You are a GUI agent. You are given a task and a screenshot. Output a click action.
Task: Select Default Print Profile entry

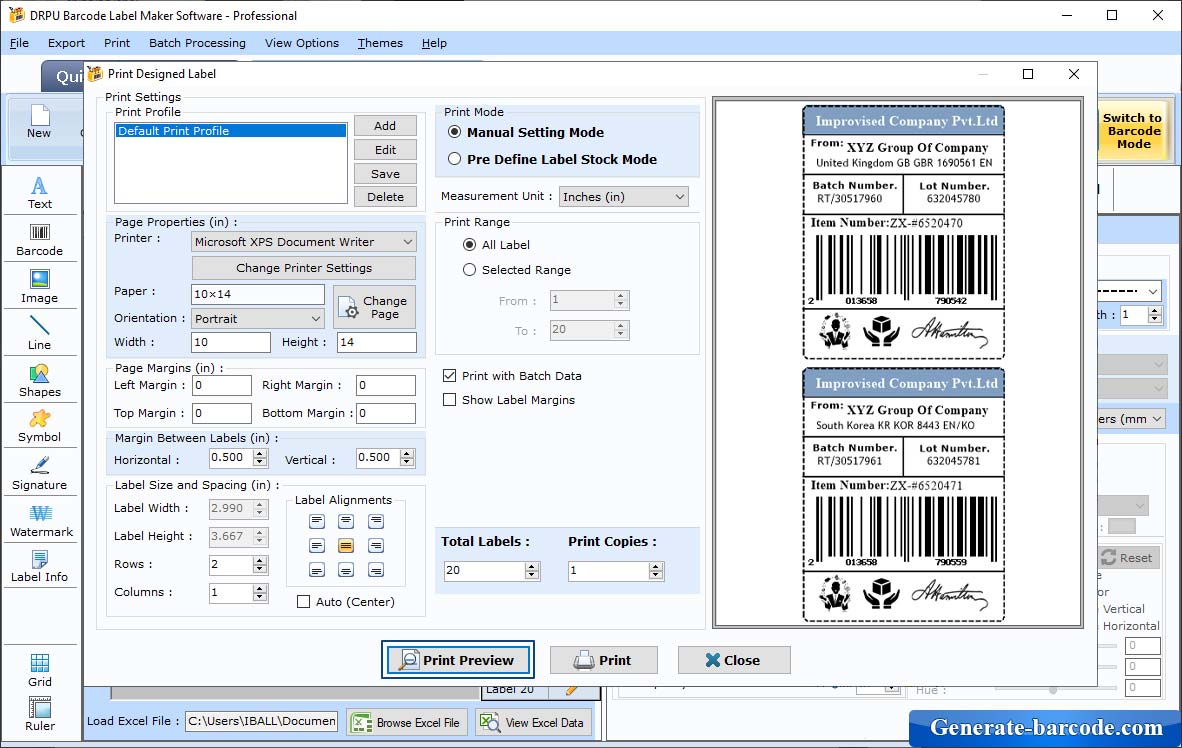231,130
